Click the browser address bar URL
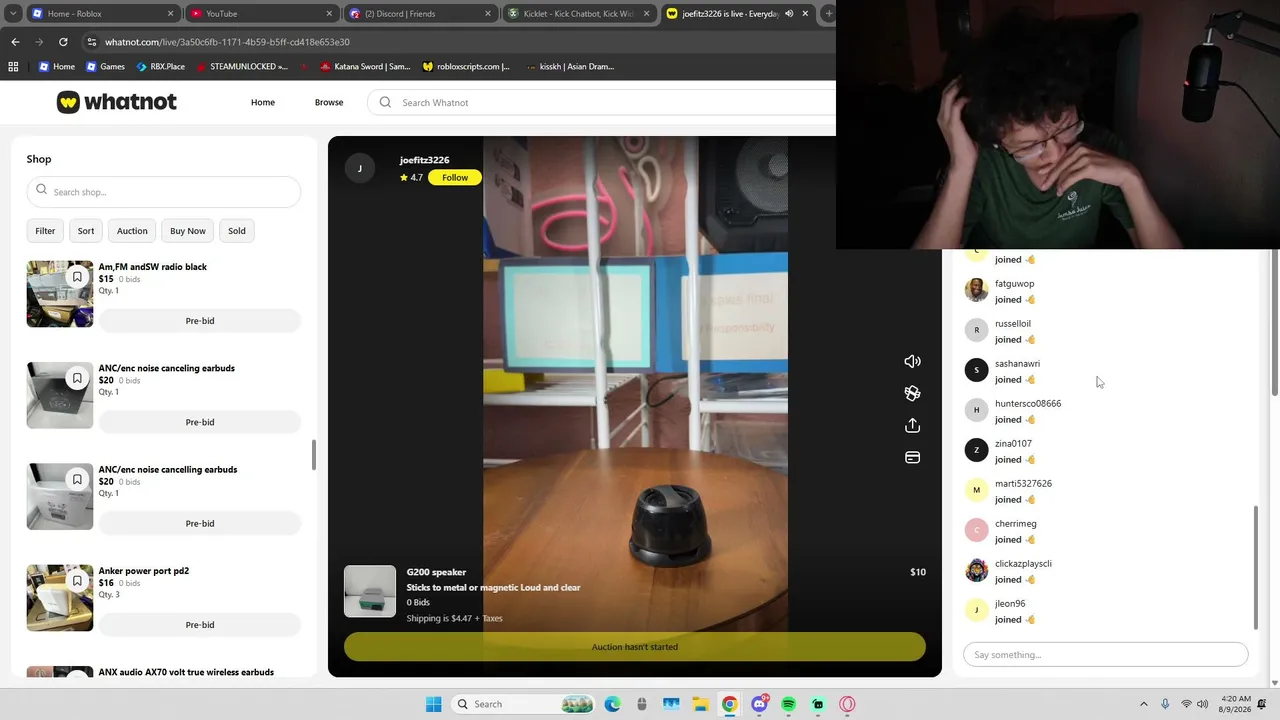The image size is (1280, 720). (227, 42)
